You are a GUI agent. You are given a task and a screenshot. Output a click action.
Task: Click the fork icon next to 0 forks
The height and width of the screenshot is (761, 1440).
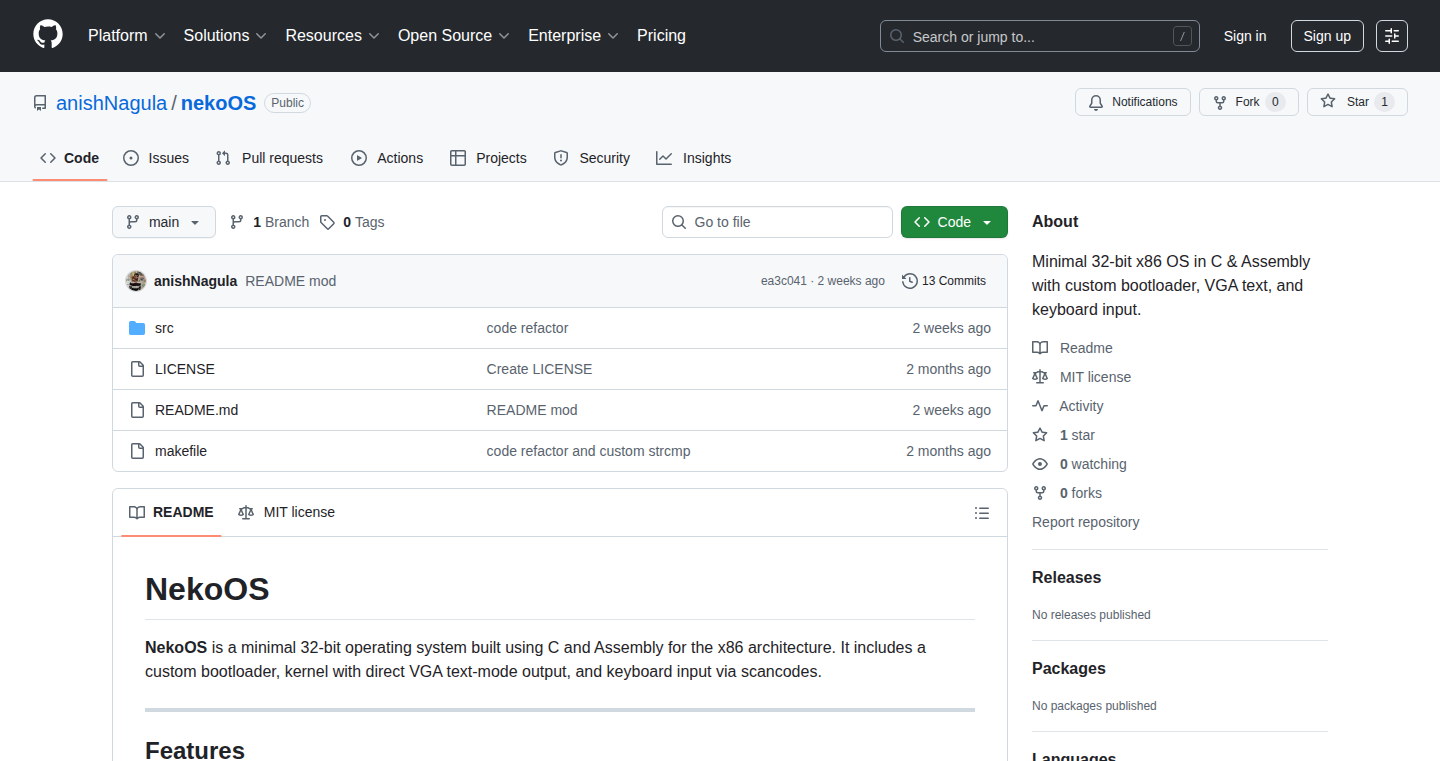[x=1040, y=493]
